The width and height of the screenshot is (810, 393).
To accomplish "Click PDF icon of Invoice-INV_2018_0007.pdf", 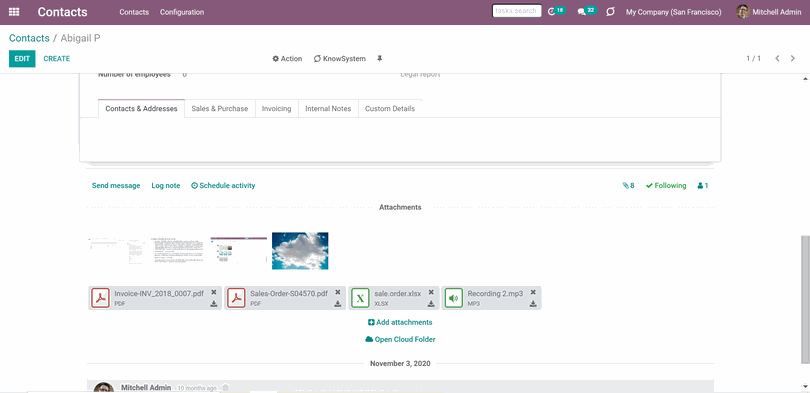I will tap(101, 298).
